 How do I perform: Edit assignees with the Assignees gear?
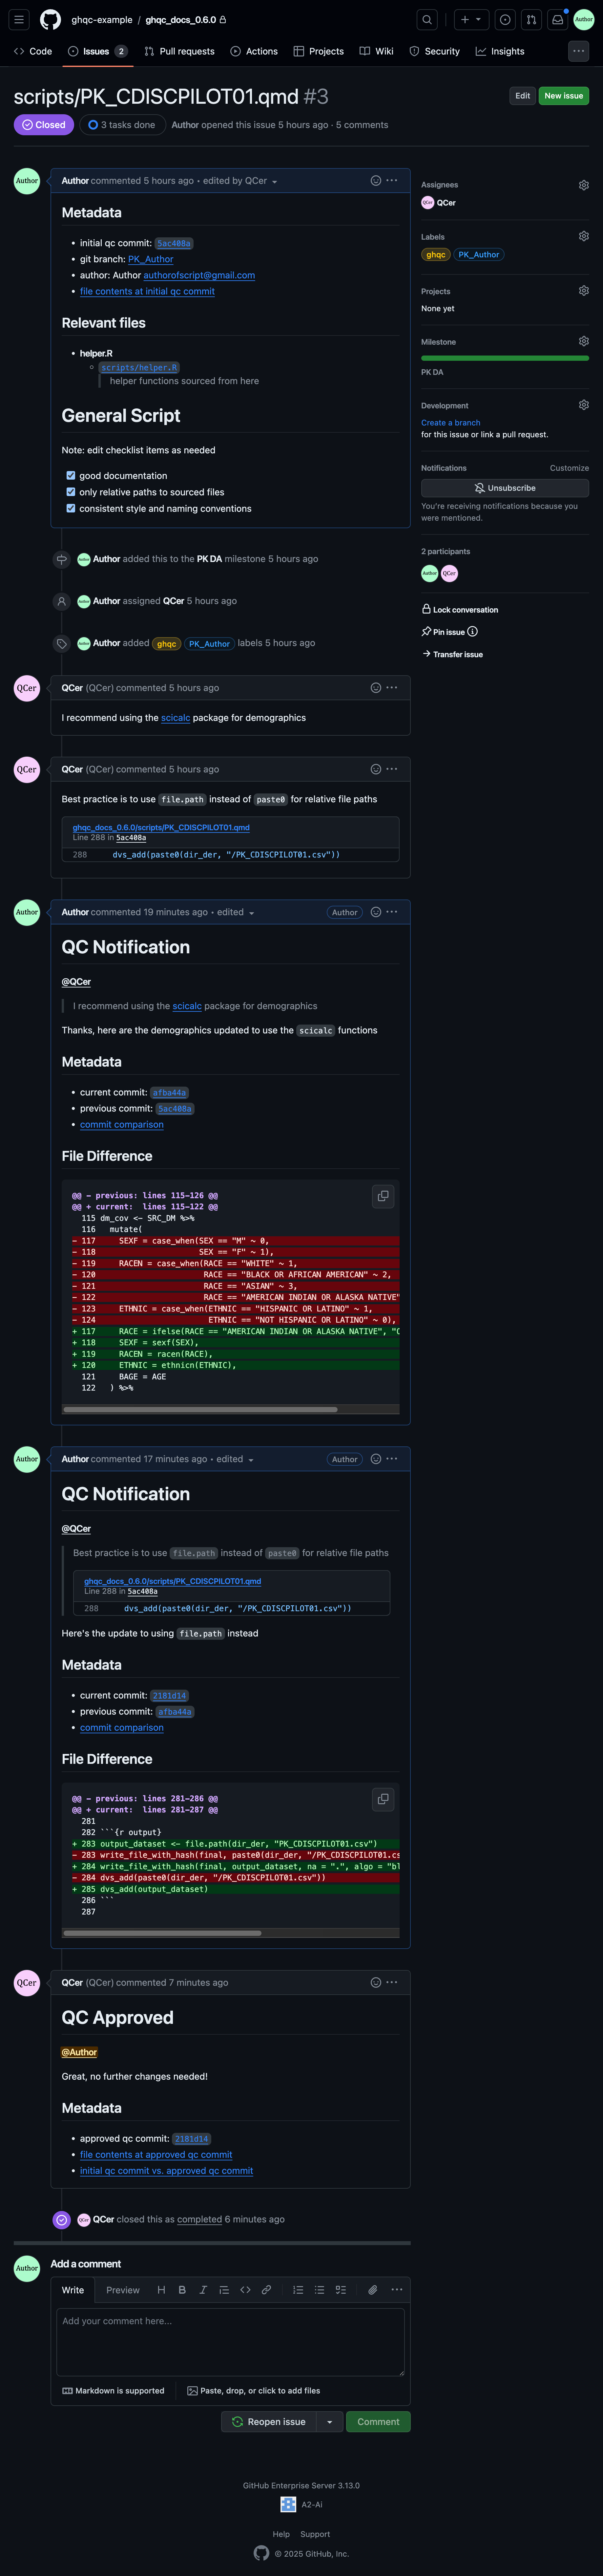point(584,185)
